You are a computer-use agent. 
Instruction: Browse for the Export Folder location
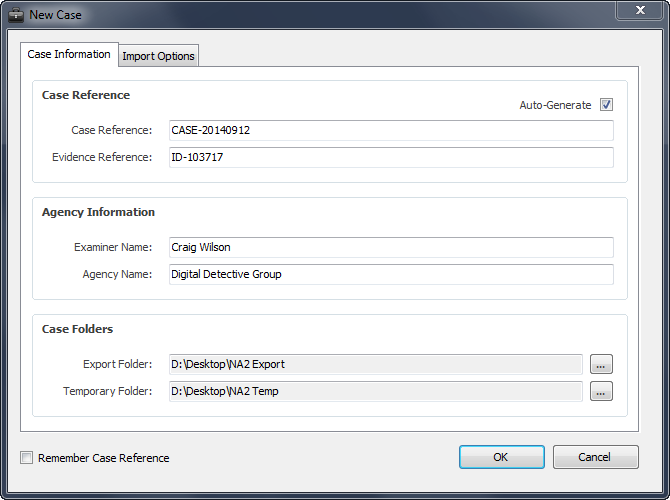tap(600, 364)
